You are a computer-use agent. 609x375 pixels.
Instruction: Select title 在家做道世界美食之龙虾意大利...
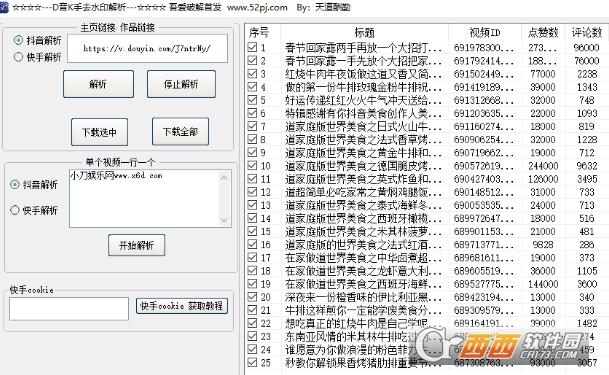[364, 271]
